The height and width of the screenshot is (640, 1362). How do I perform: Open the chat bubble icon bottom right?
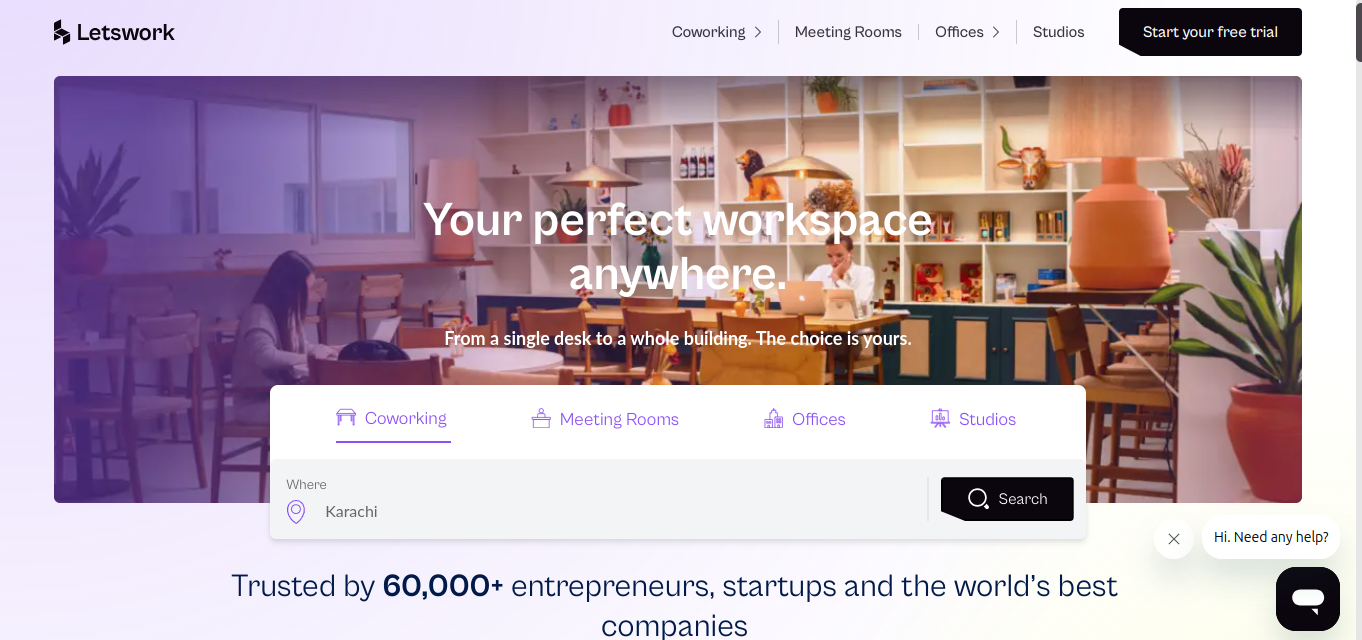pos(1307,598)
